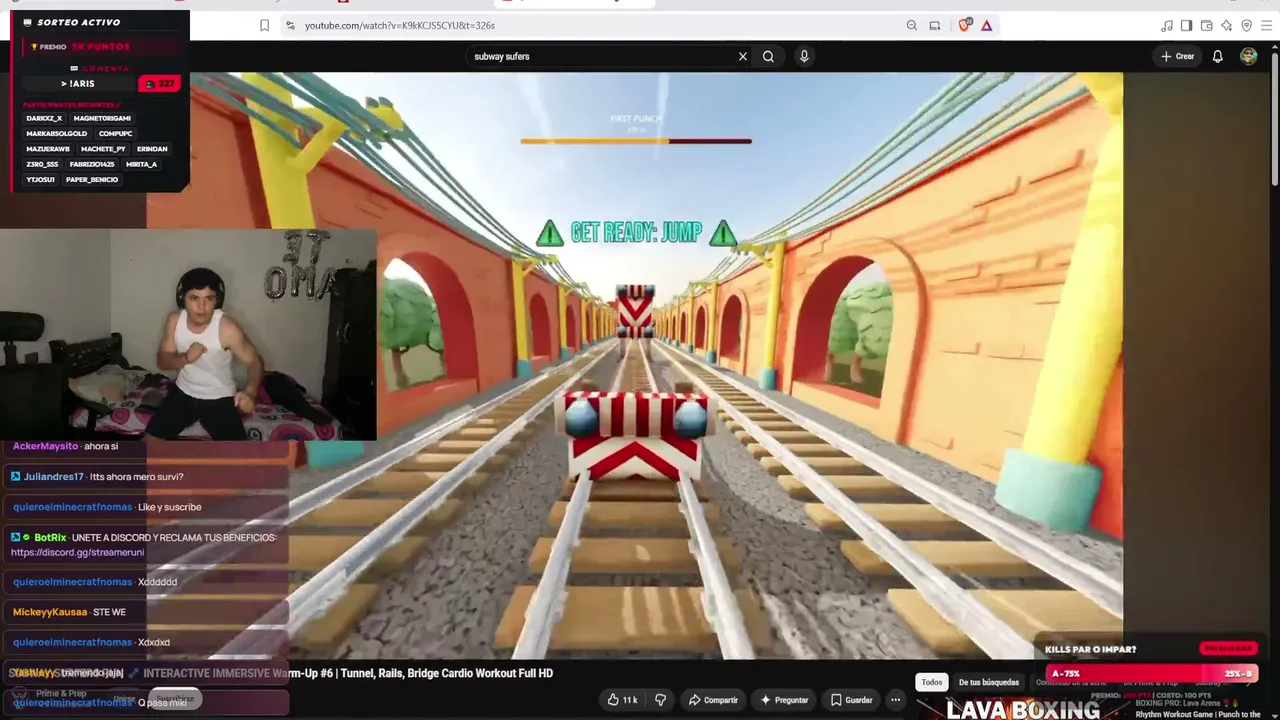Screen dimensions: 1280x720
Task: Click the YouTube search box with 'subway sufers'
Action: pyautogui.click(x=600, y=56)
